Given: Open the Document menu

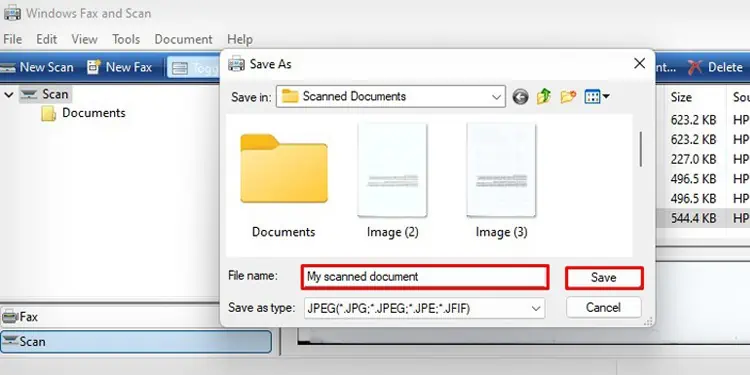Looking at the screenshot, I should tap(184, 39).
